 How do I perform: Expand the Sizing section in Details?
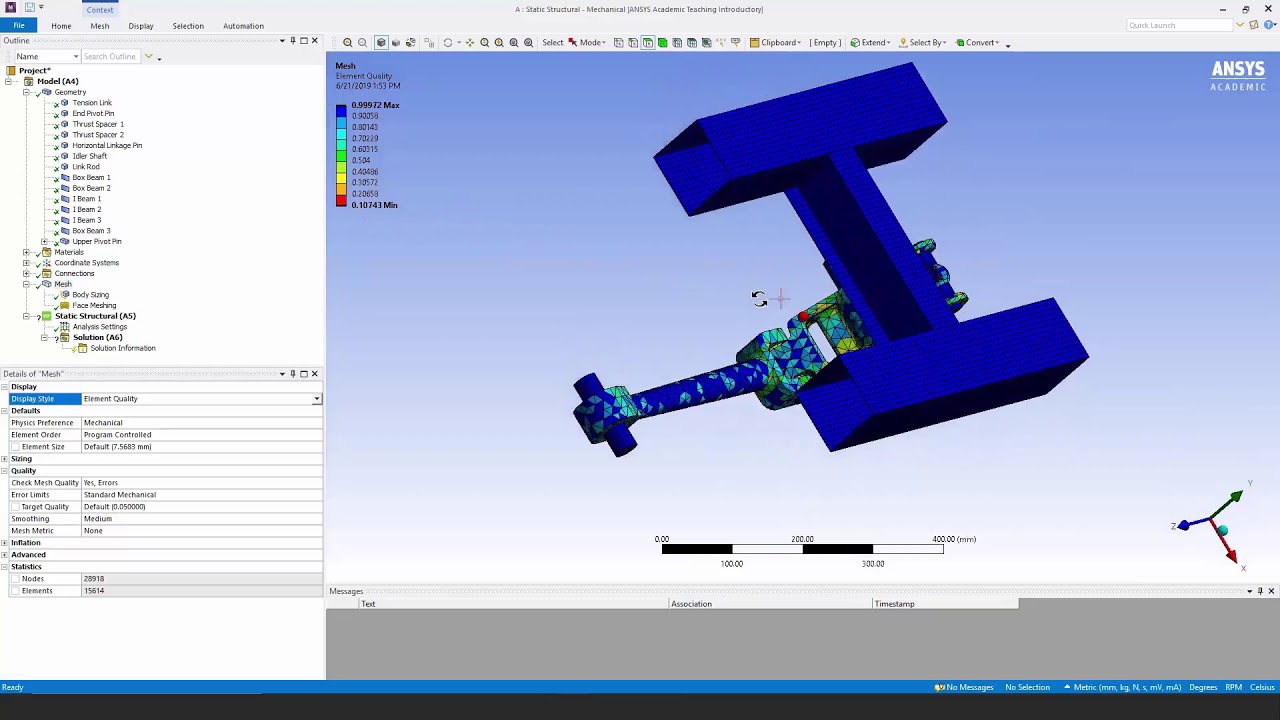[x=5, y=459]
